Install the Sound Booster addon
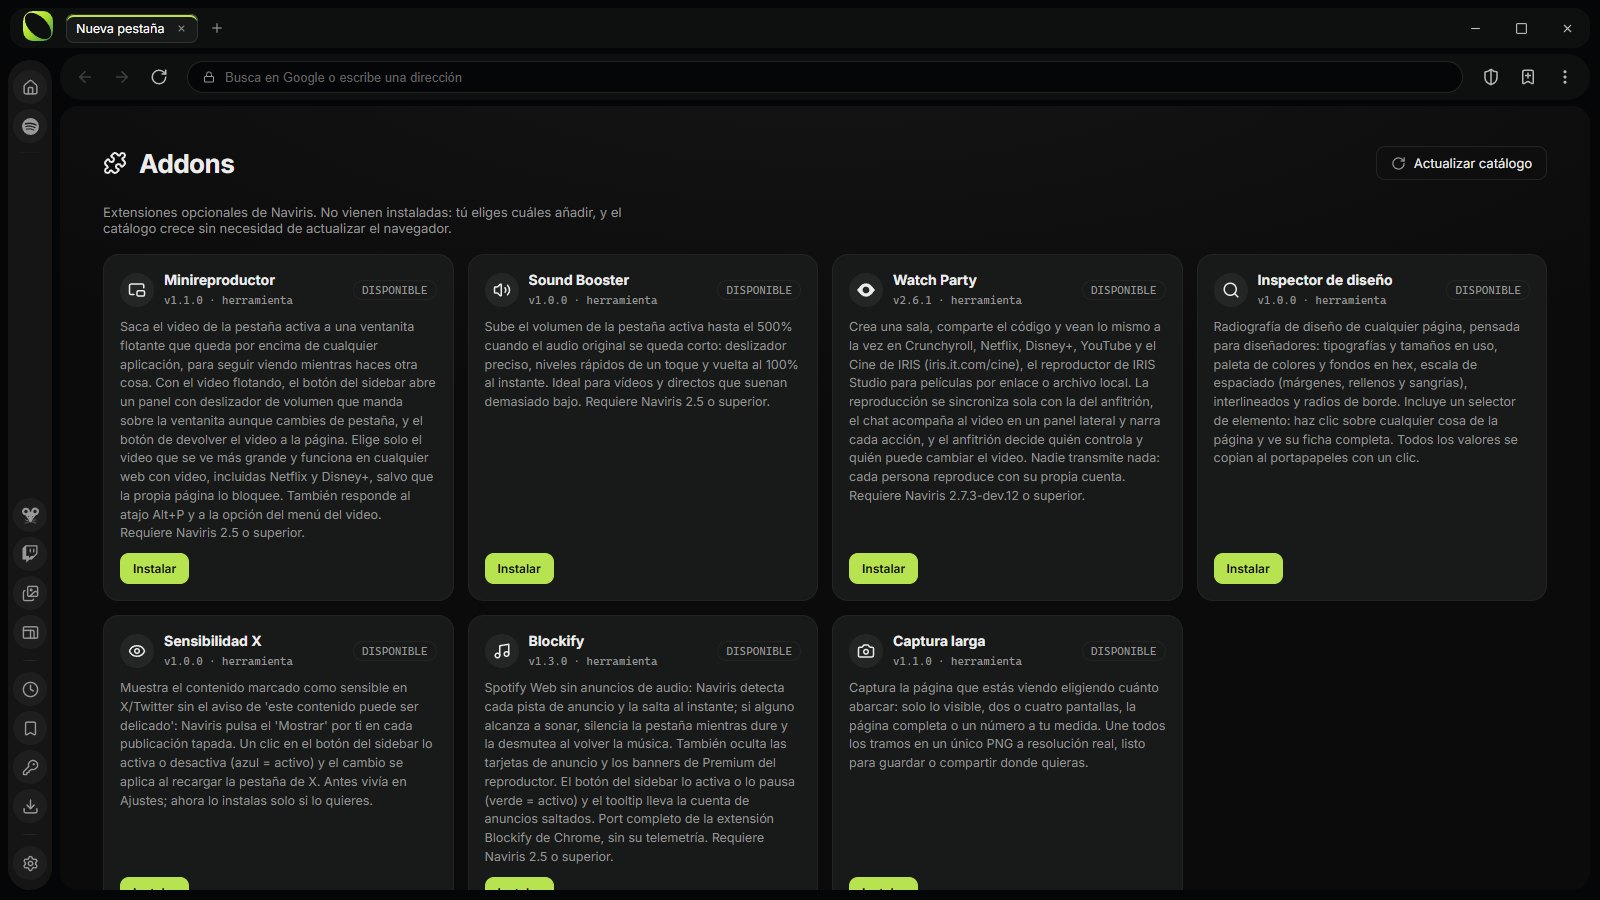This screenshot has height=900, width=1600. [519, 568]
